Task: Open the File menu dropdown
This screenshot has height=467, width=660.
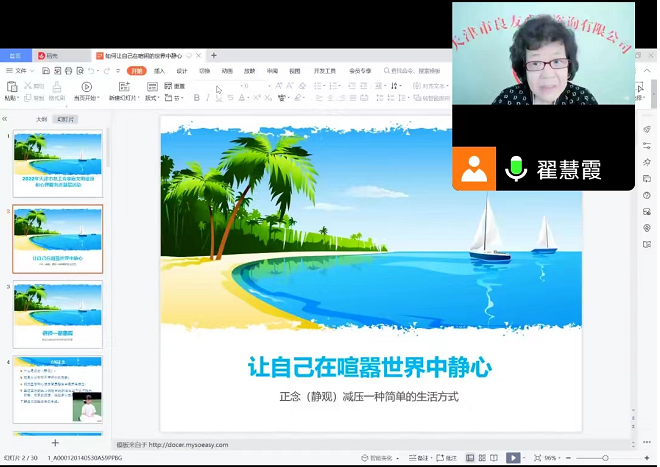Action: pyautogui.click(x=19, y=71)
